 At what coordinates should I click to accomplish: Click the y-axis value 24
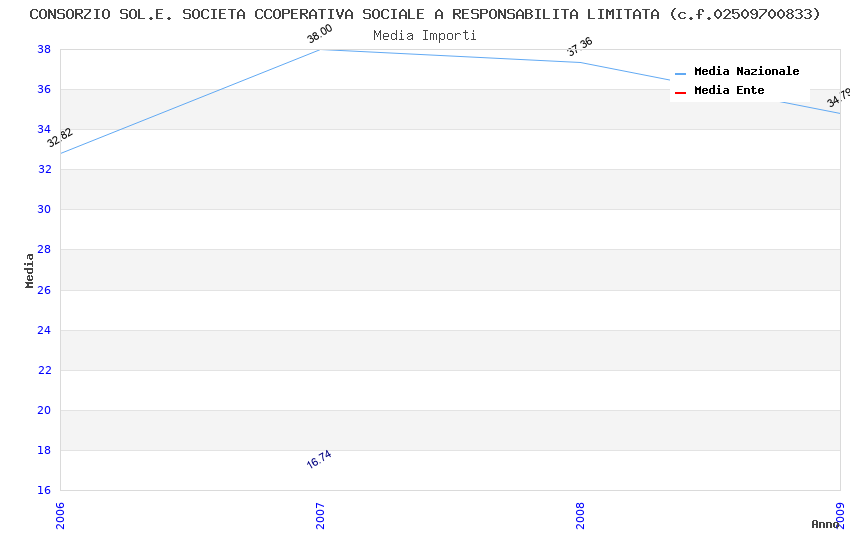coord(44,331)
